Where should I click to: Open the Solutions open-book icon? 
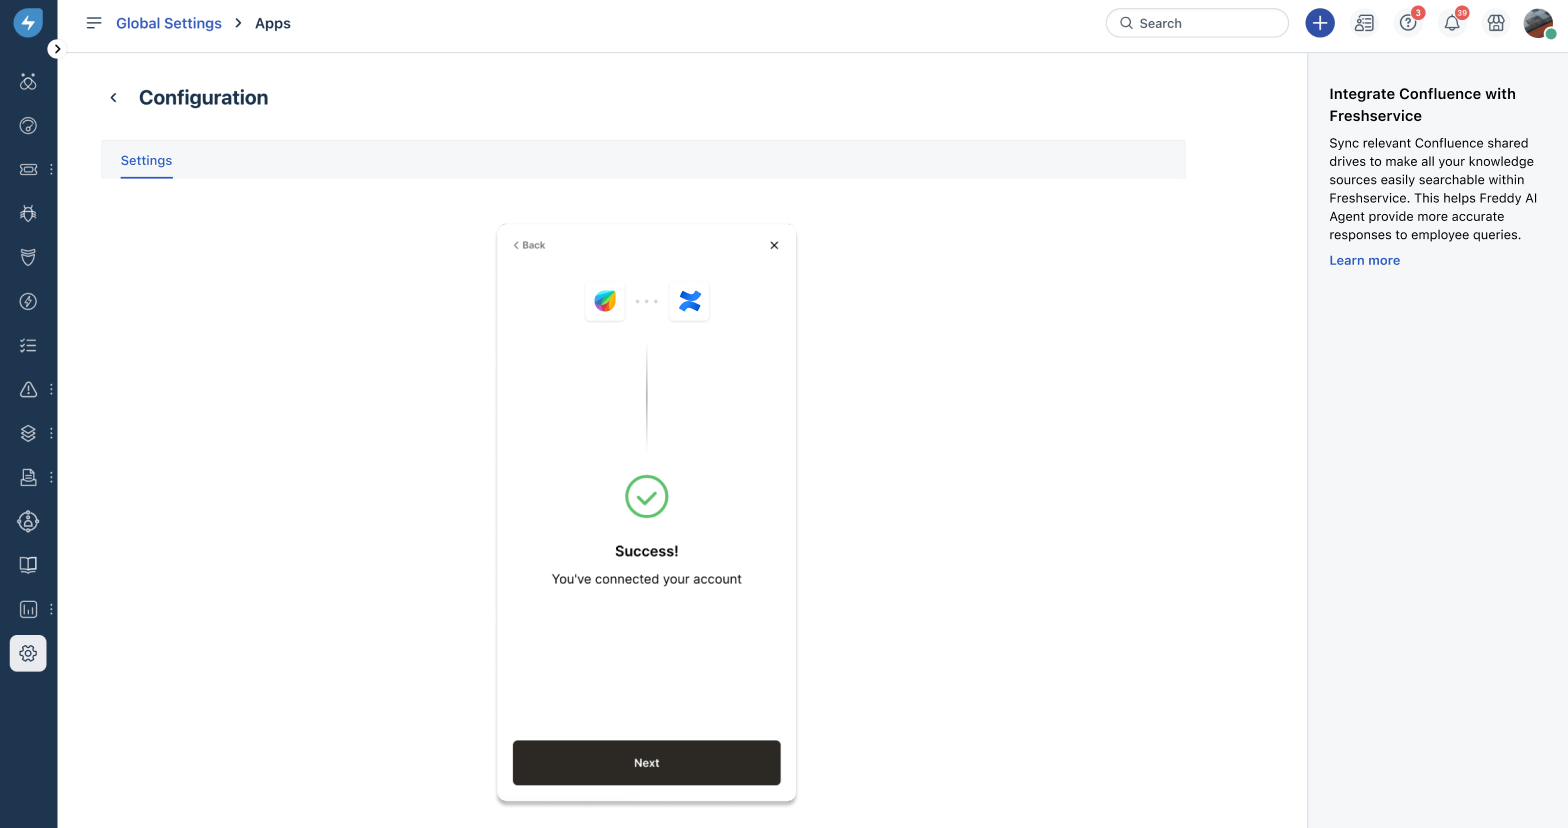(x=28, y=565)
